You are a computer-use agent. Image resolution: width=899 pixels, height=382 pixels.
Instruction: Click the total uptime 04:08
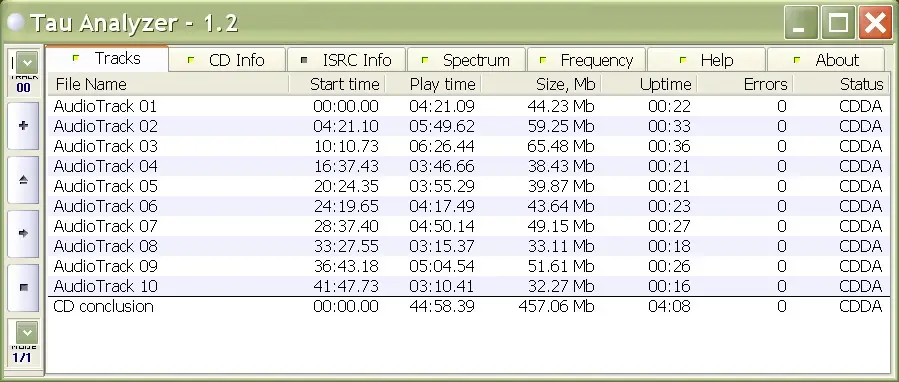pyautogui.click(x=669, y=306)
